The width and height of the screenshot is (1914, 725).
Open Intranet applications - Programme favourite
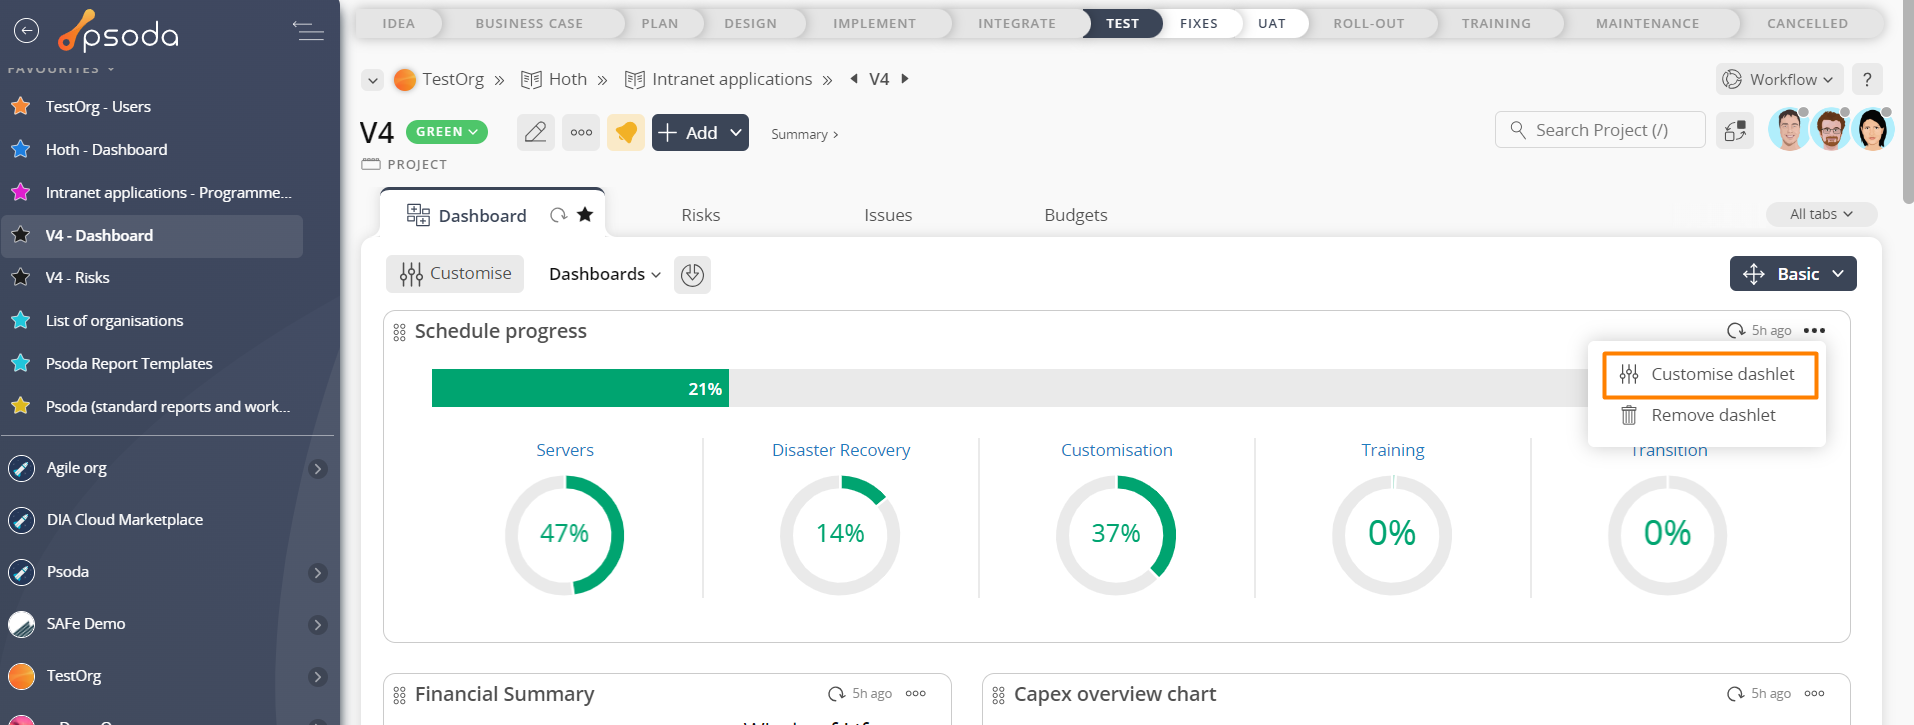tap(168, 192)
